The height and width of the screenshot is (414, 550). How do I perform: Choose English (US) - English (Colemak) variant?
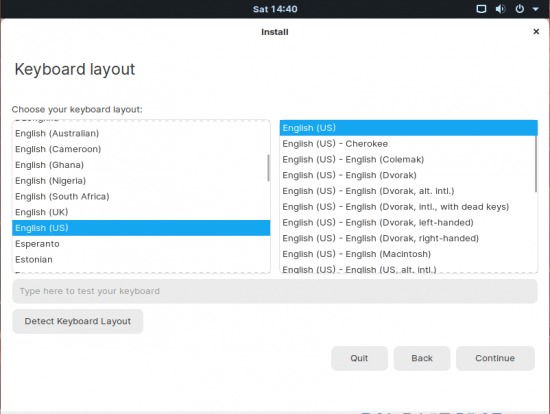pyautogui.click(x=409, y=160)
